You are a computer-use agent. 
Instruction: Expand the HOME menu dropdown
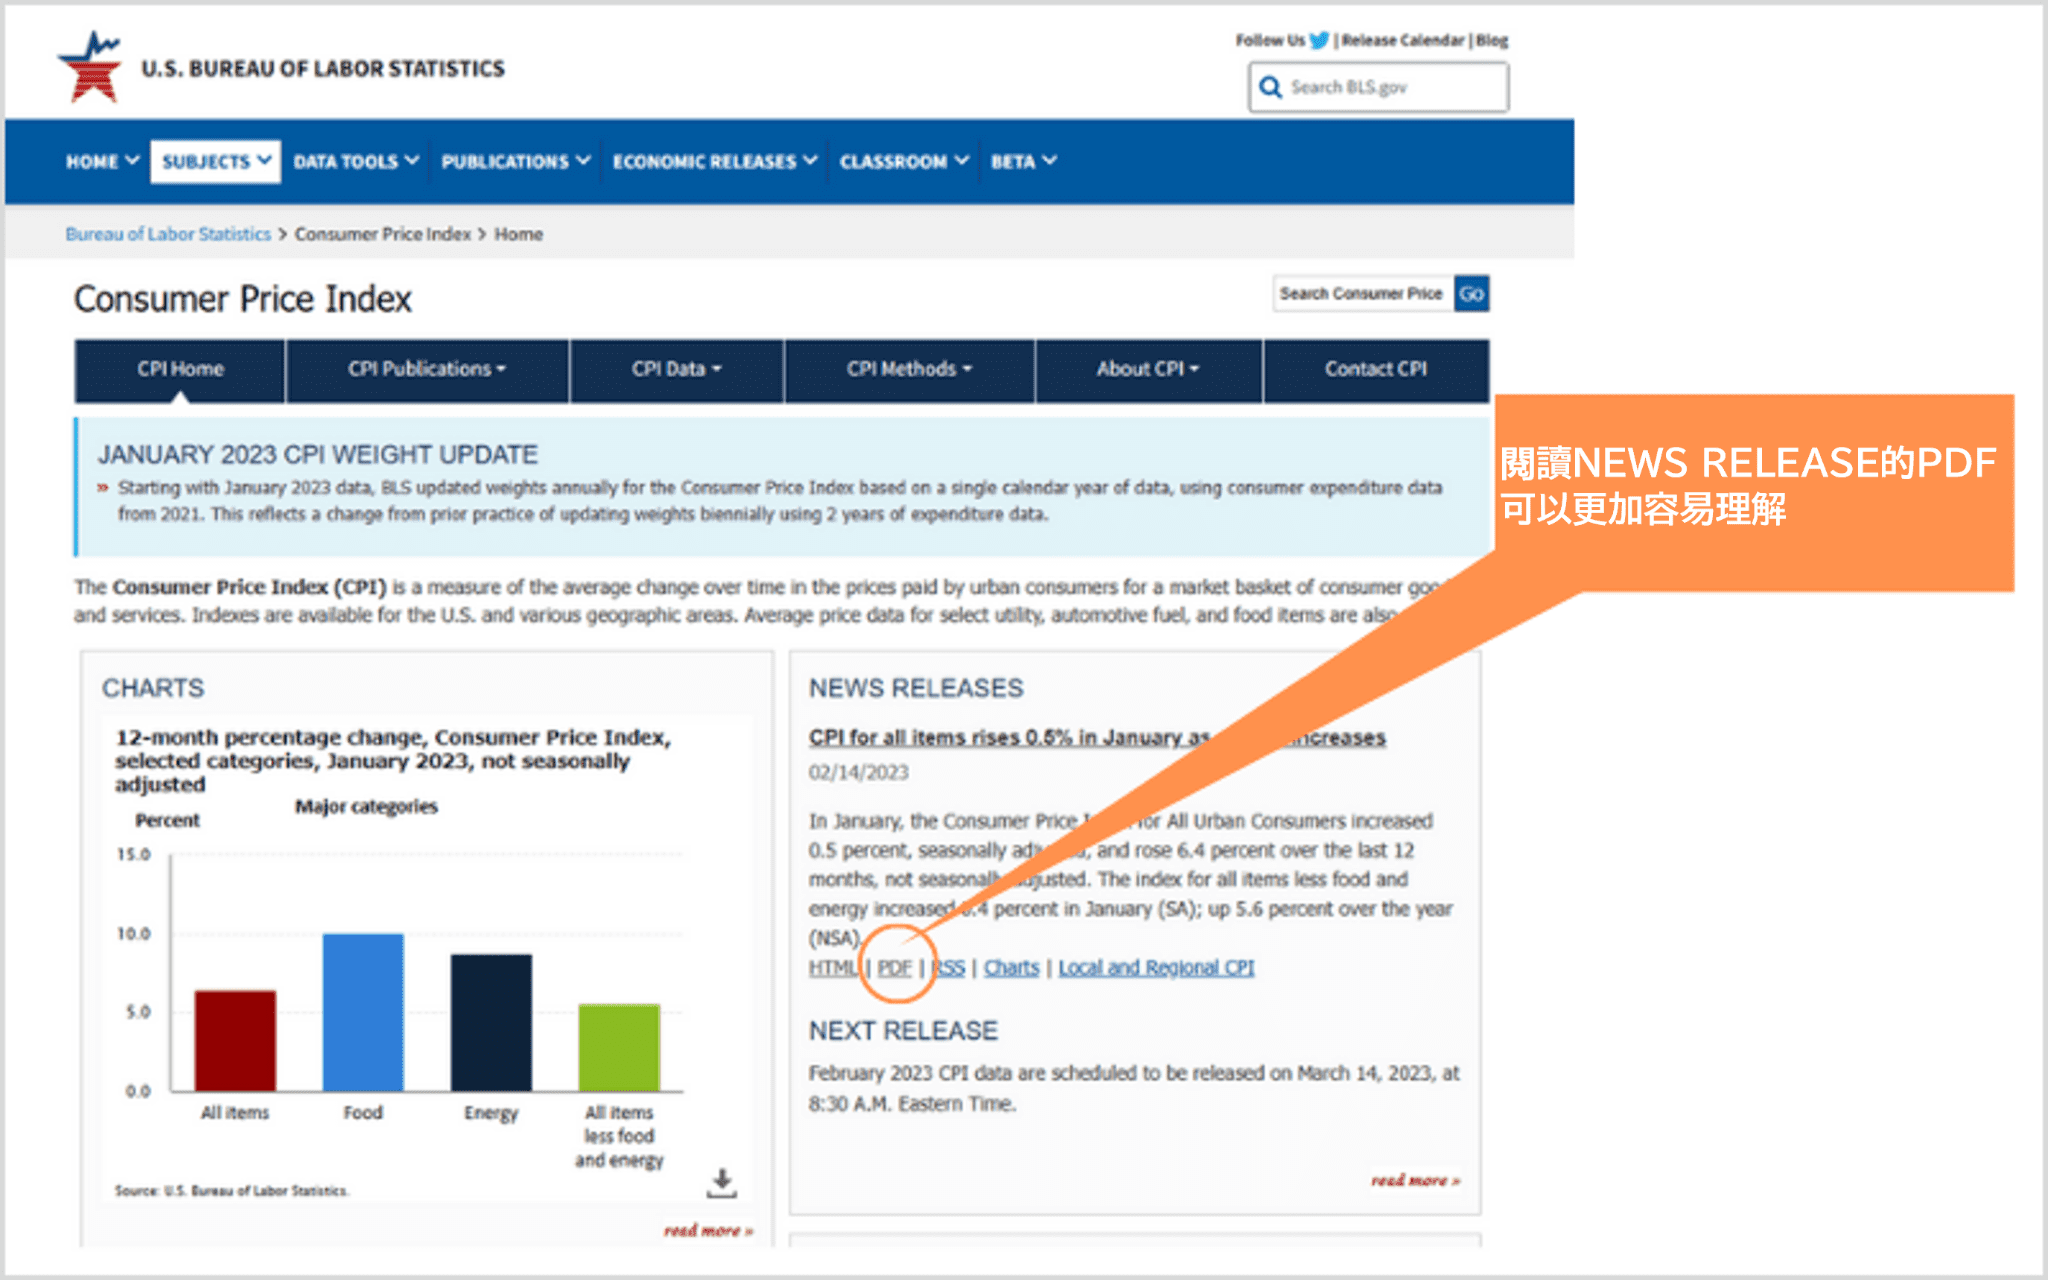[x=102, y=161]
